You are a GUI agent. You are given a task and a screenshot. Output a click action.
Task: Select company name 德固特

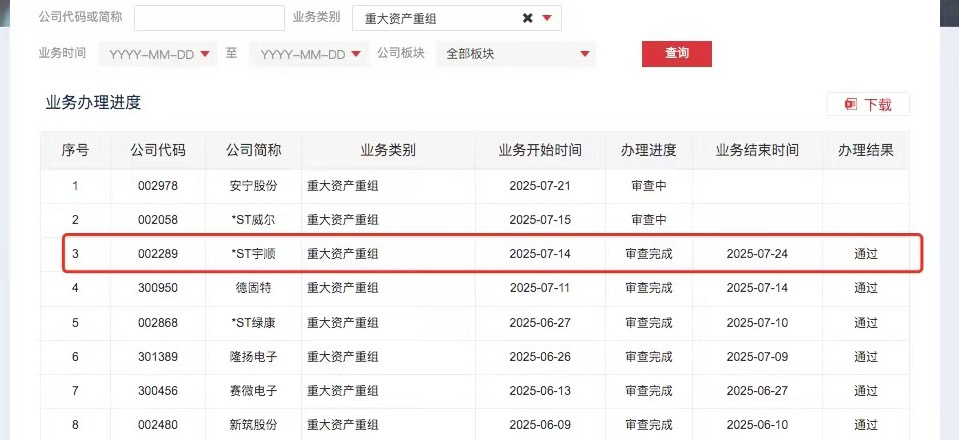click(x=254, y=288)
